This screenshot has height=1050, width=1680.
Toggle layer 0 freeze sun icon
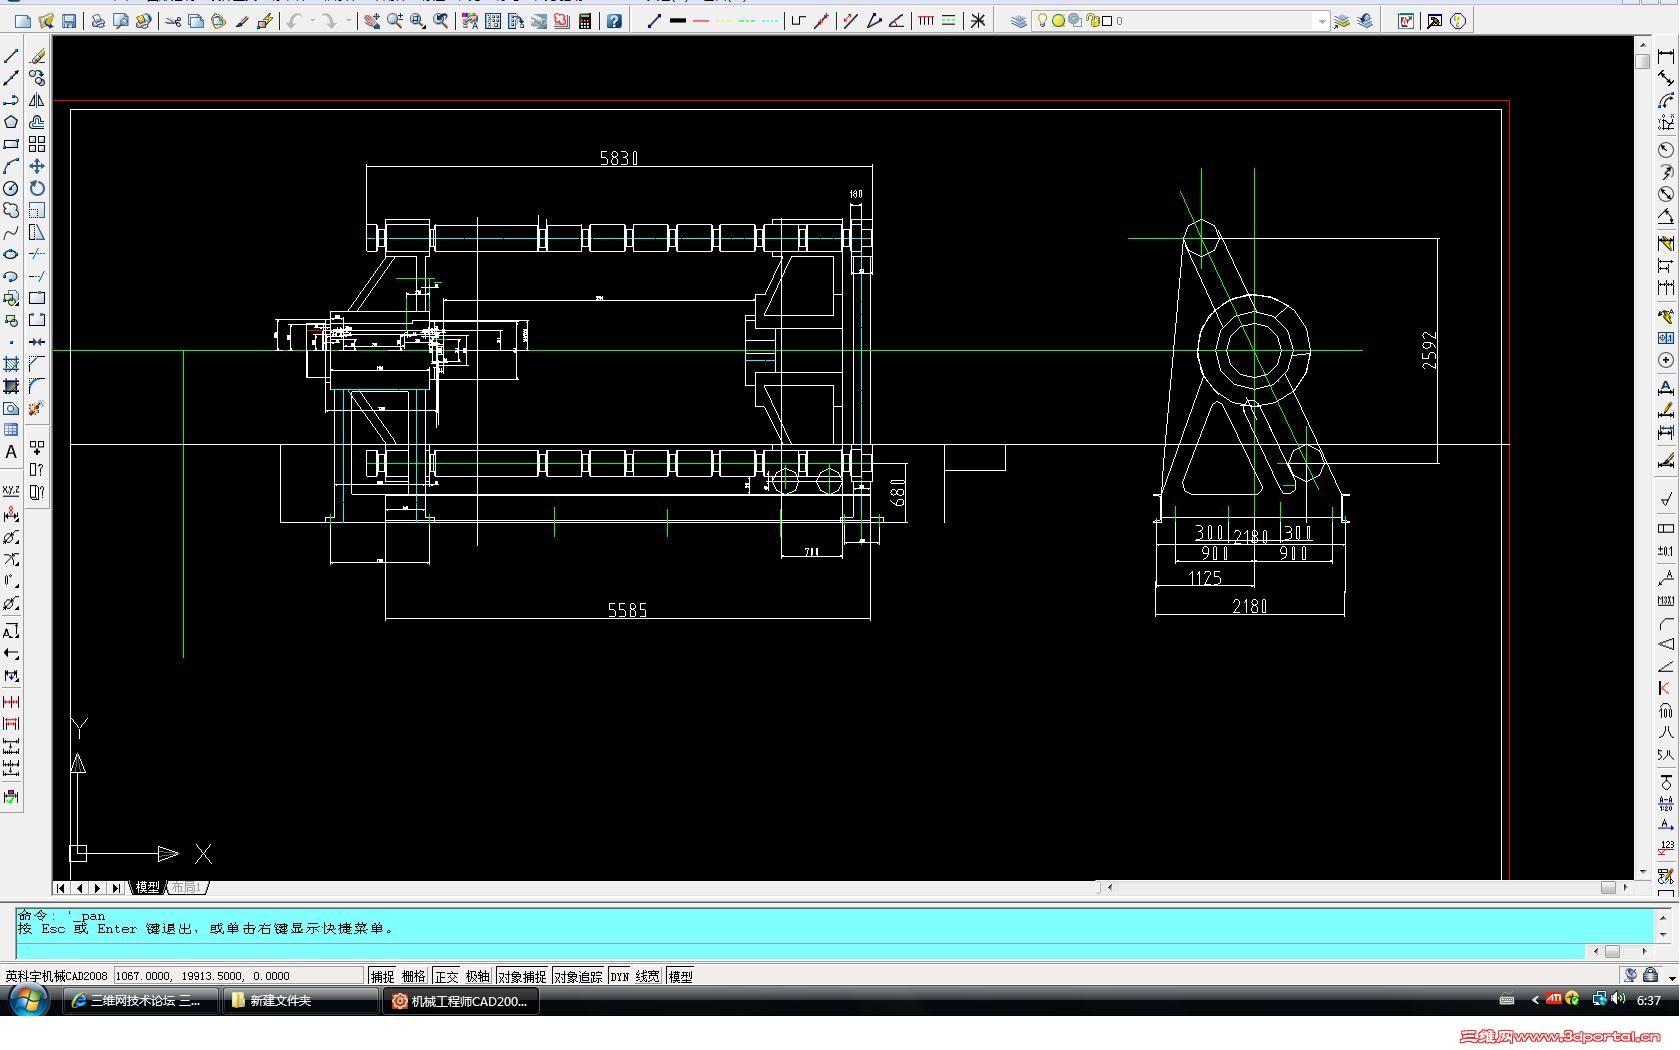pyautogui.click(x=1058, y=21)
